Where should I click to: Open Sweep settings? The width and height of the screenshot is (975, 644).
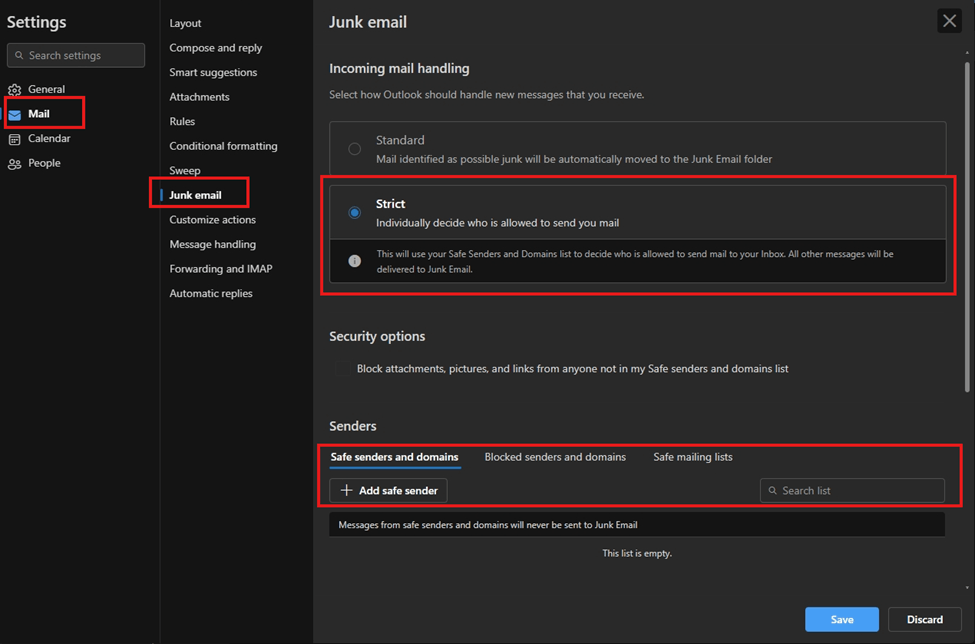185,170
